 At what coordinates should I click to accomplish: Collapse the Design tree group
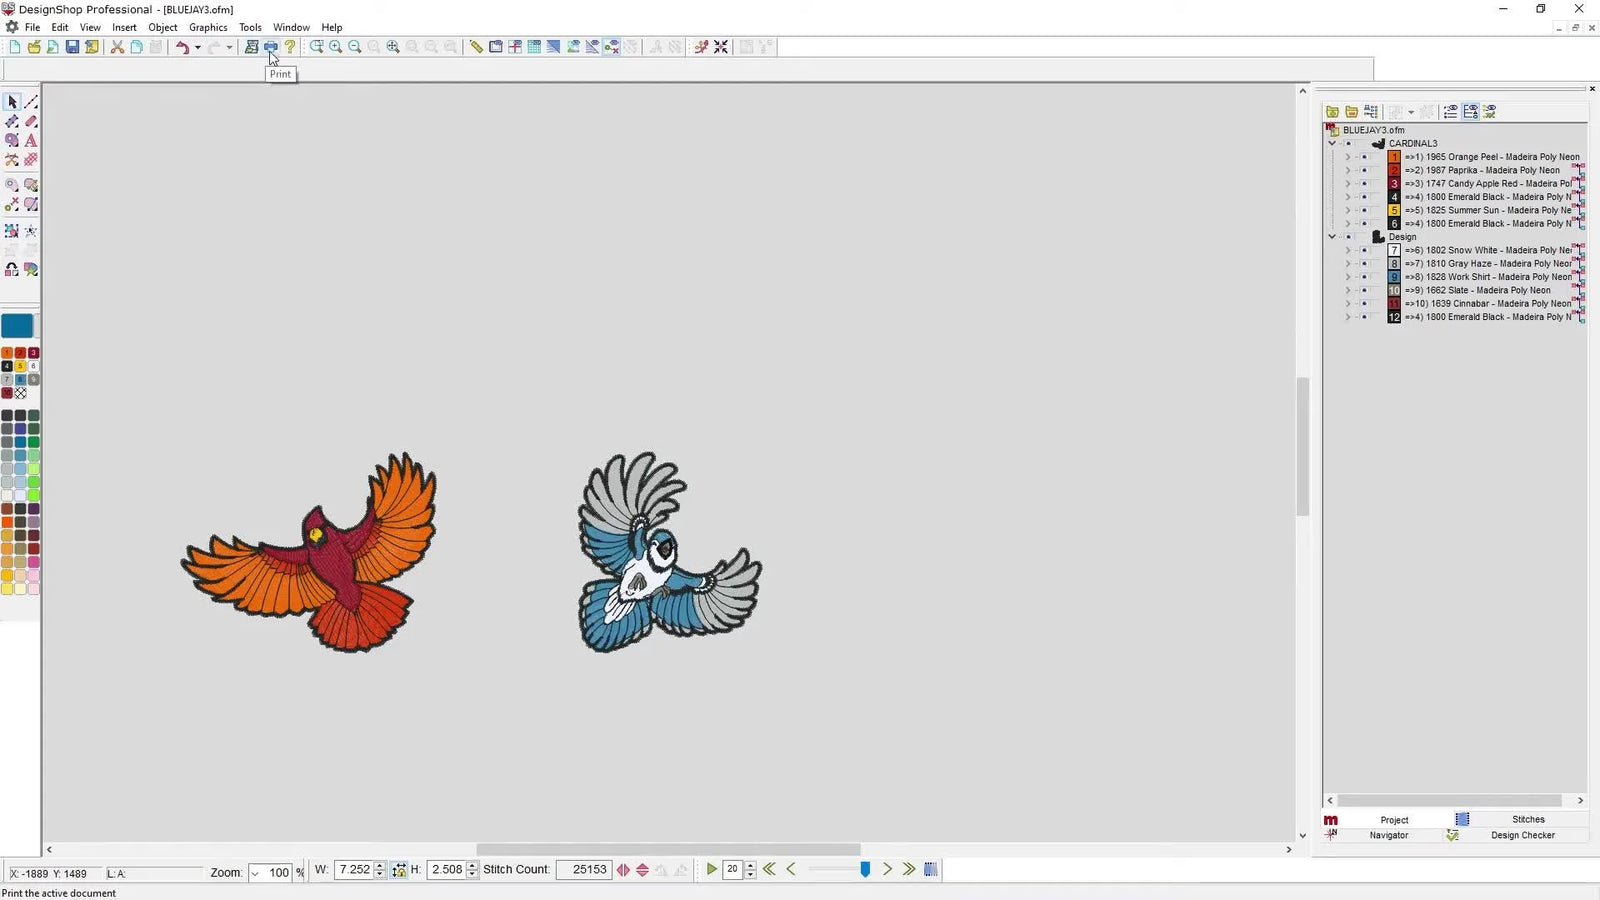pyautogui.click(x=1332, y=237)
